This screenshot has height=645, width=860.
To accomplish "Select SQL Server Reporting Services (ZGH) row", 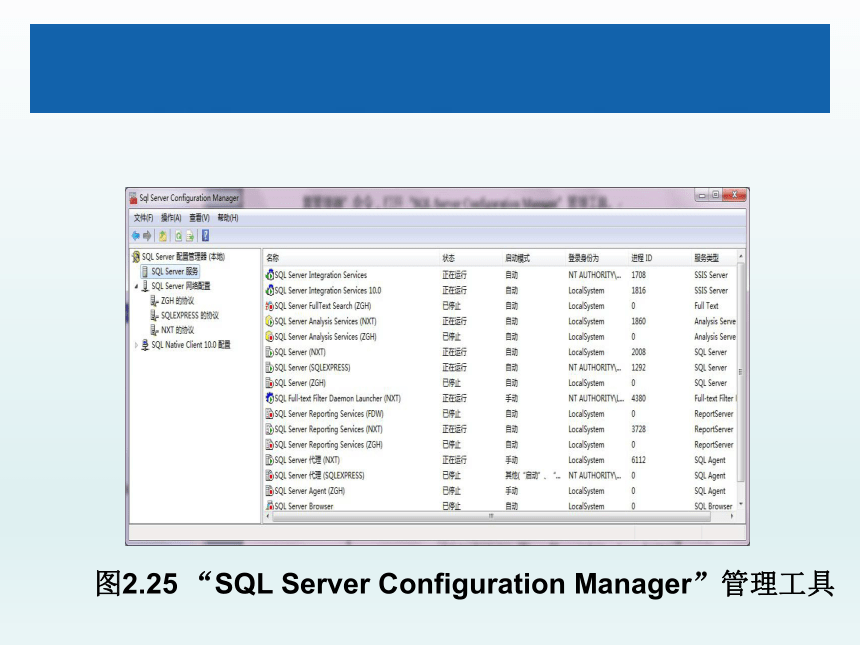I will [329, 444].
